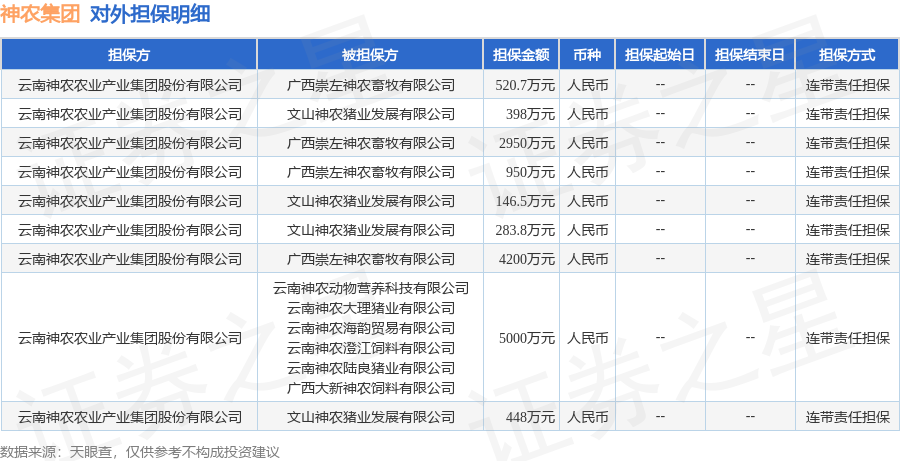The image size is (900, 461).
Task: Click 云南神农动物营养科技有限公司
Action: point(371,288)
